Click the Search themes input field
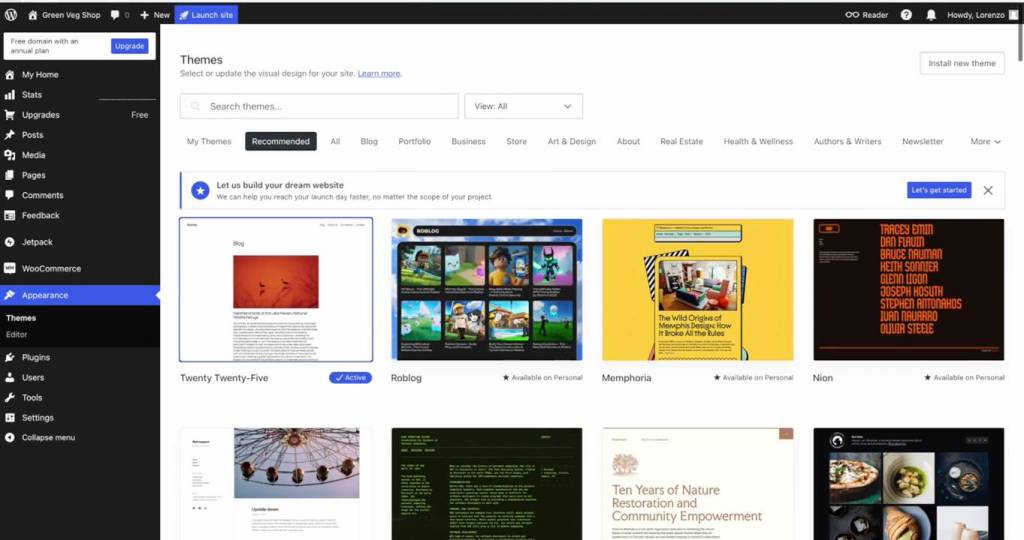The height and width of the screenshot is (540, 1024). tap(319, 106)
